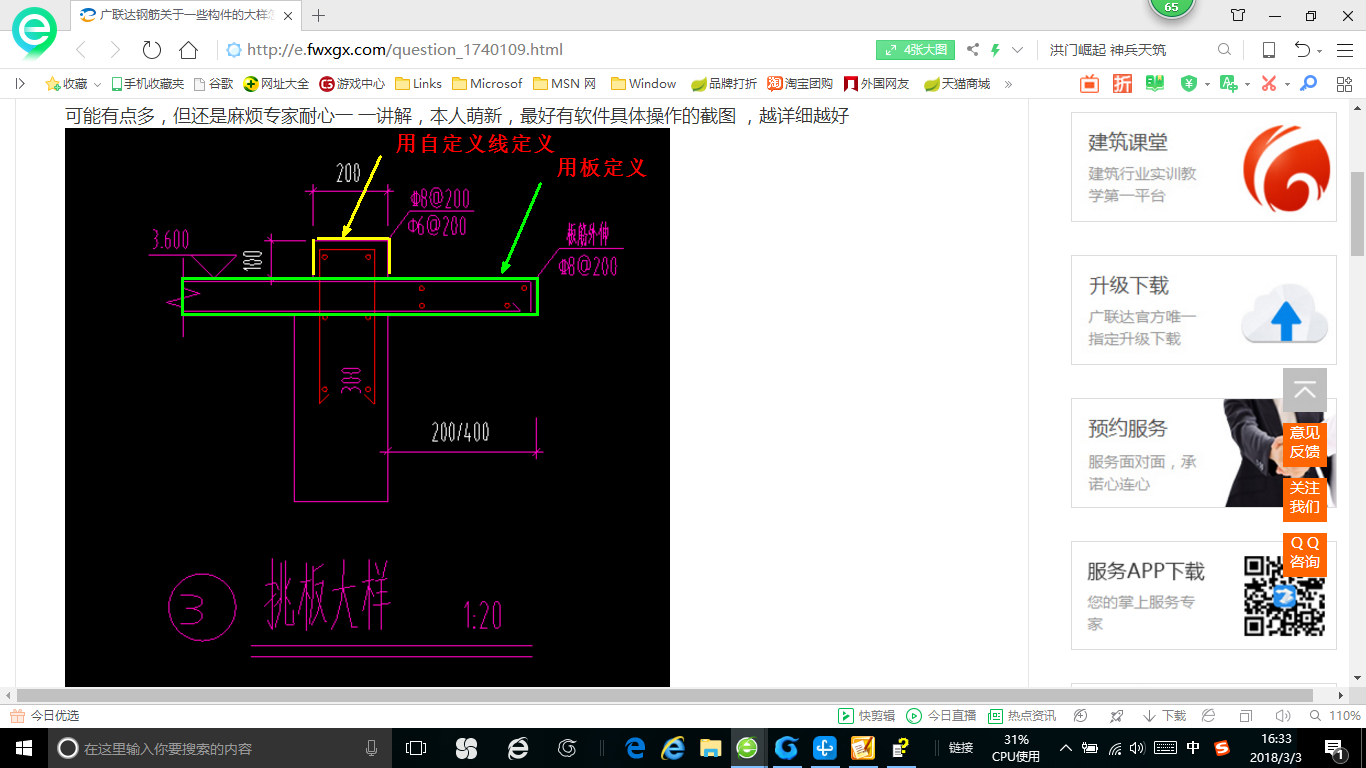This screenshot has height=768, width=1366.
Task: Click 快剪辑 in status bar
Action: (x=866, y=716)
